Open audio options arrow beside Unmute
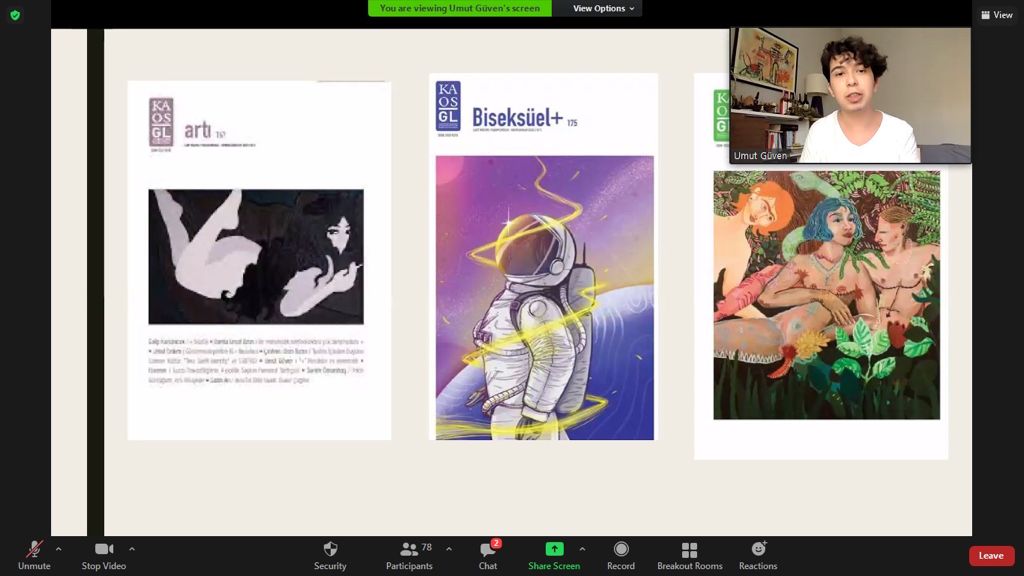The width and height of the screenshot is (1024, 576). (59, 549)
